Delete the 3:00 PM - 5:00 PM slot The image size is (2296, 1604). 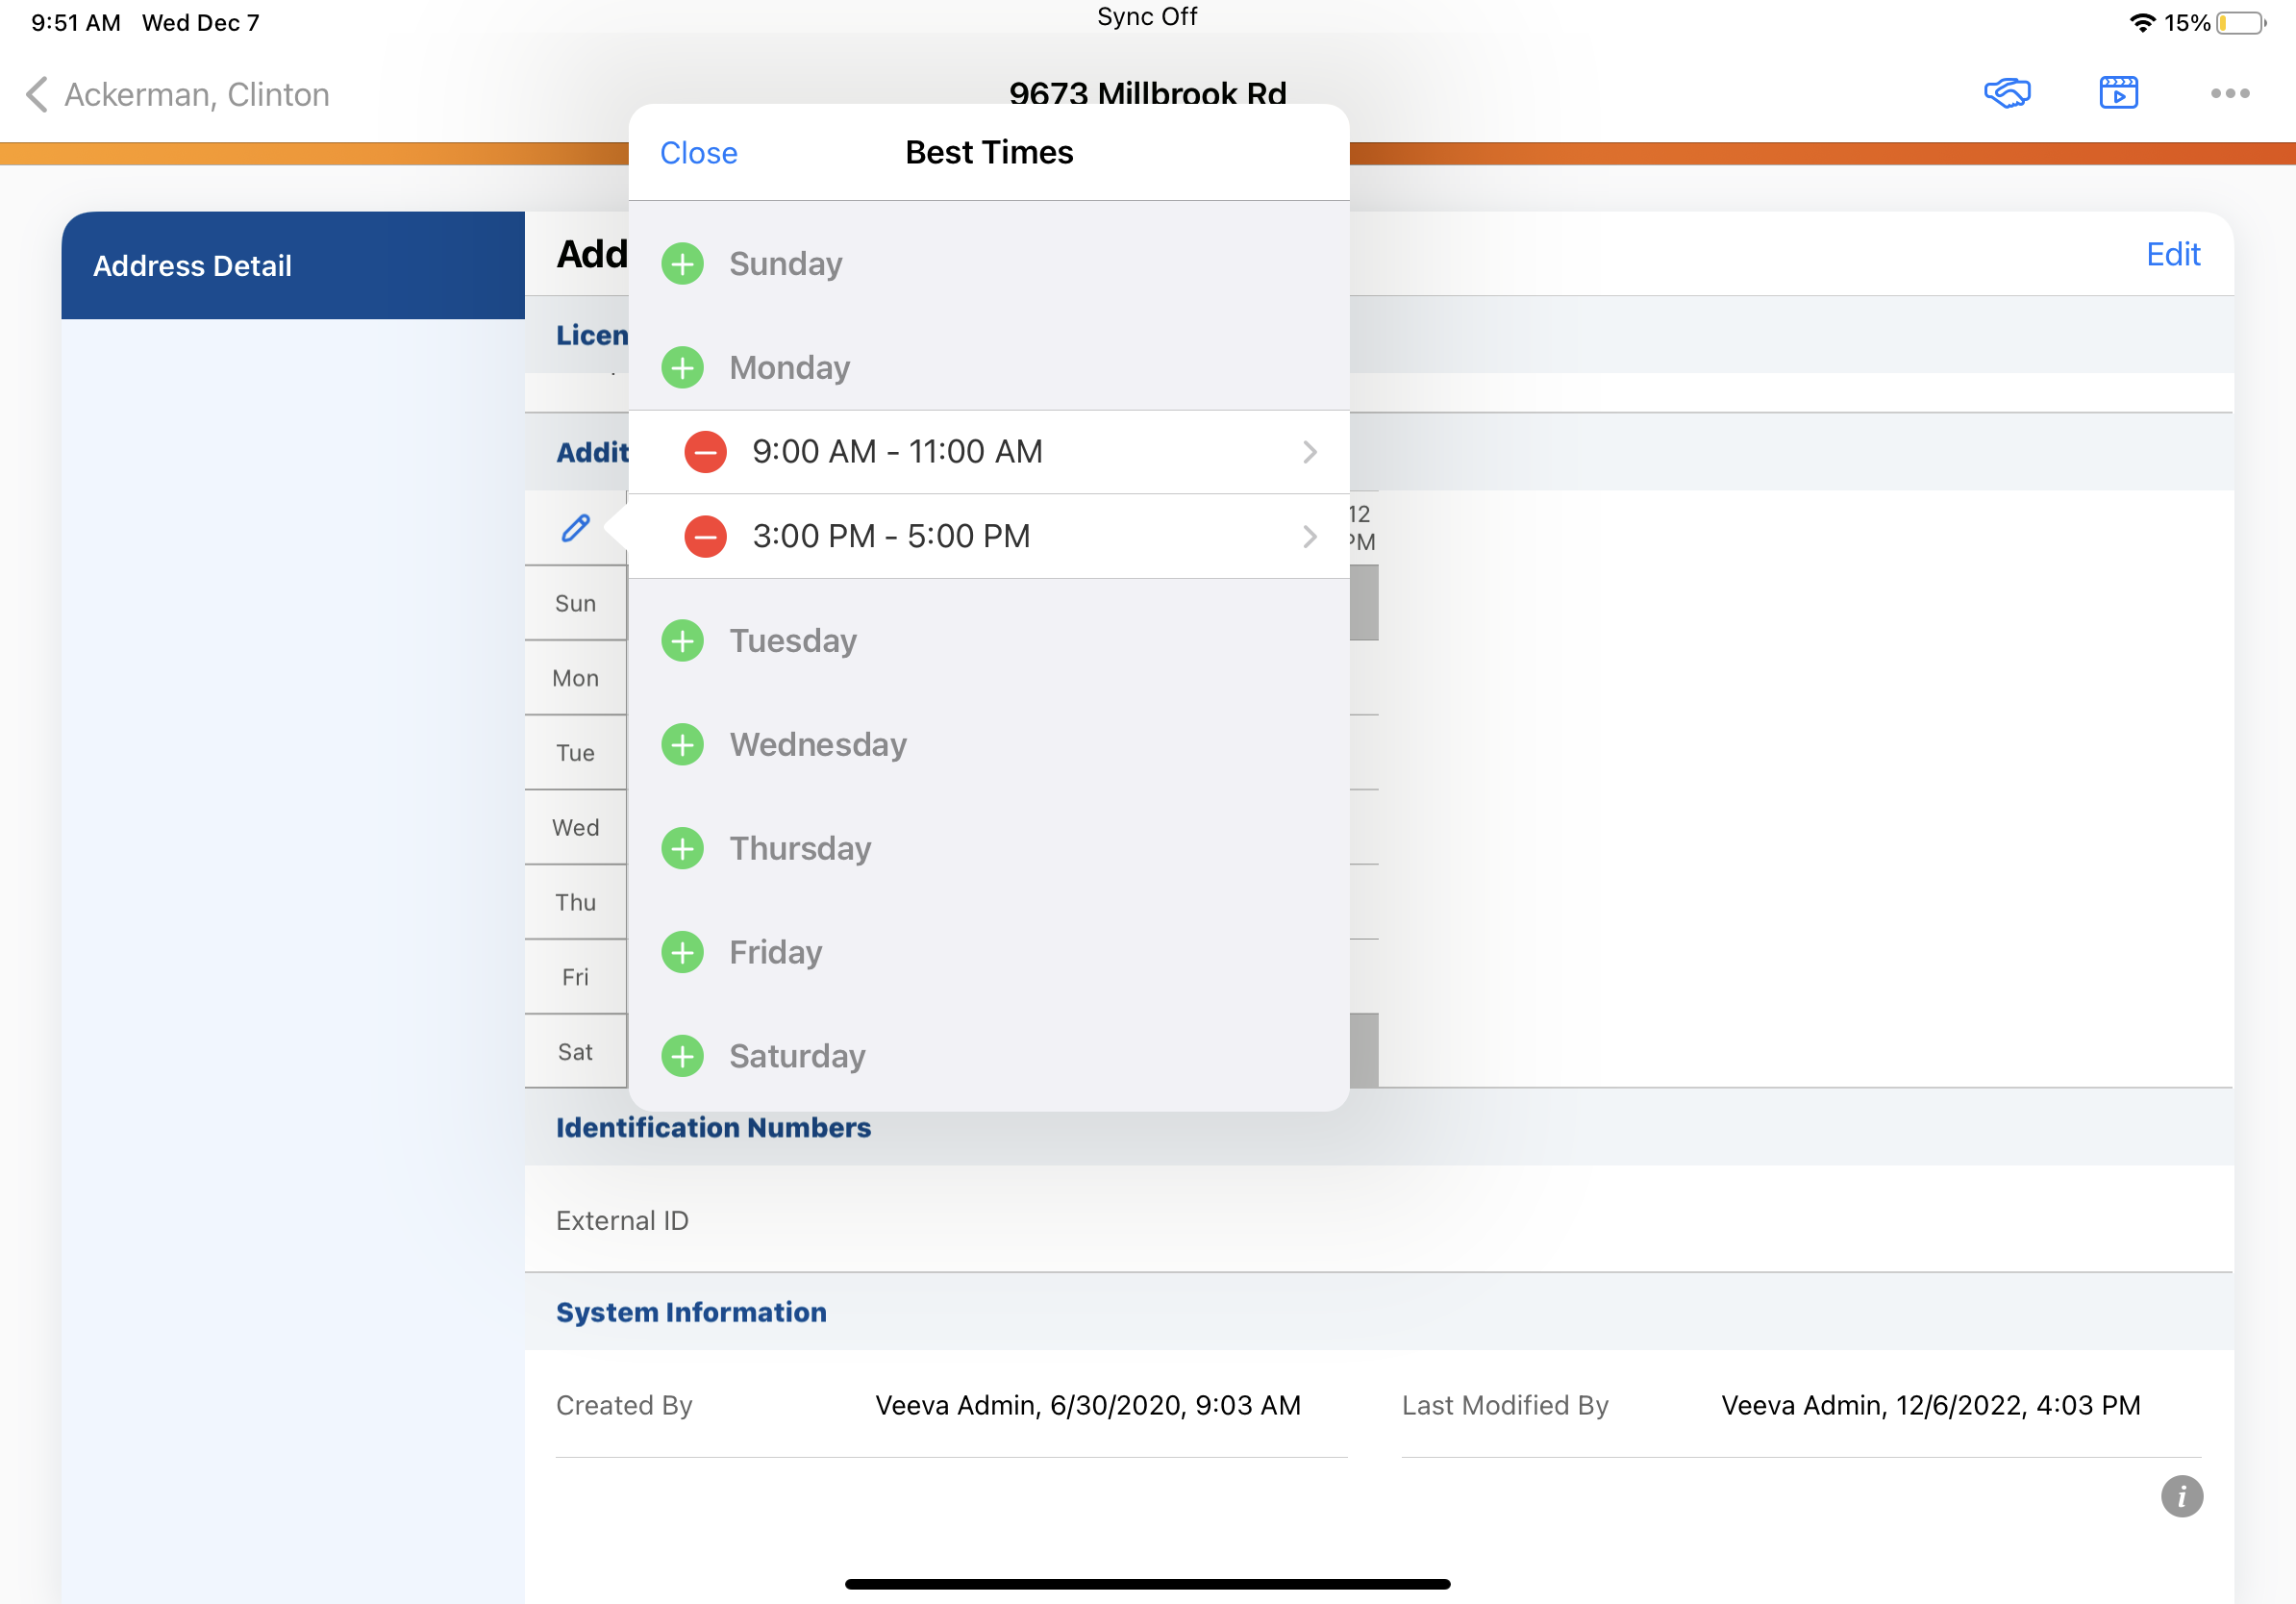click(705, 537)
